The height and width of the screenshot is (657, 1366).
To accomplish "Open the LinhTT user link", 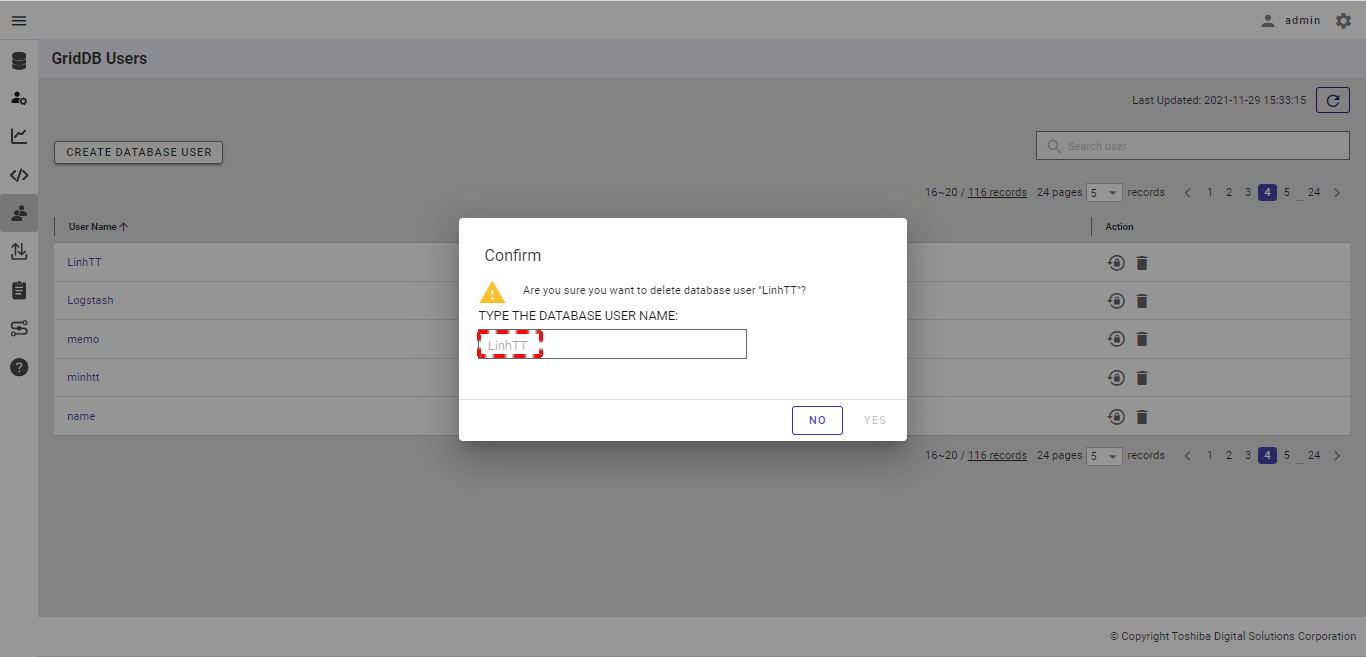I will (x=84, y=262).
